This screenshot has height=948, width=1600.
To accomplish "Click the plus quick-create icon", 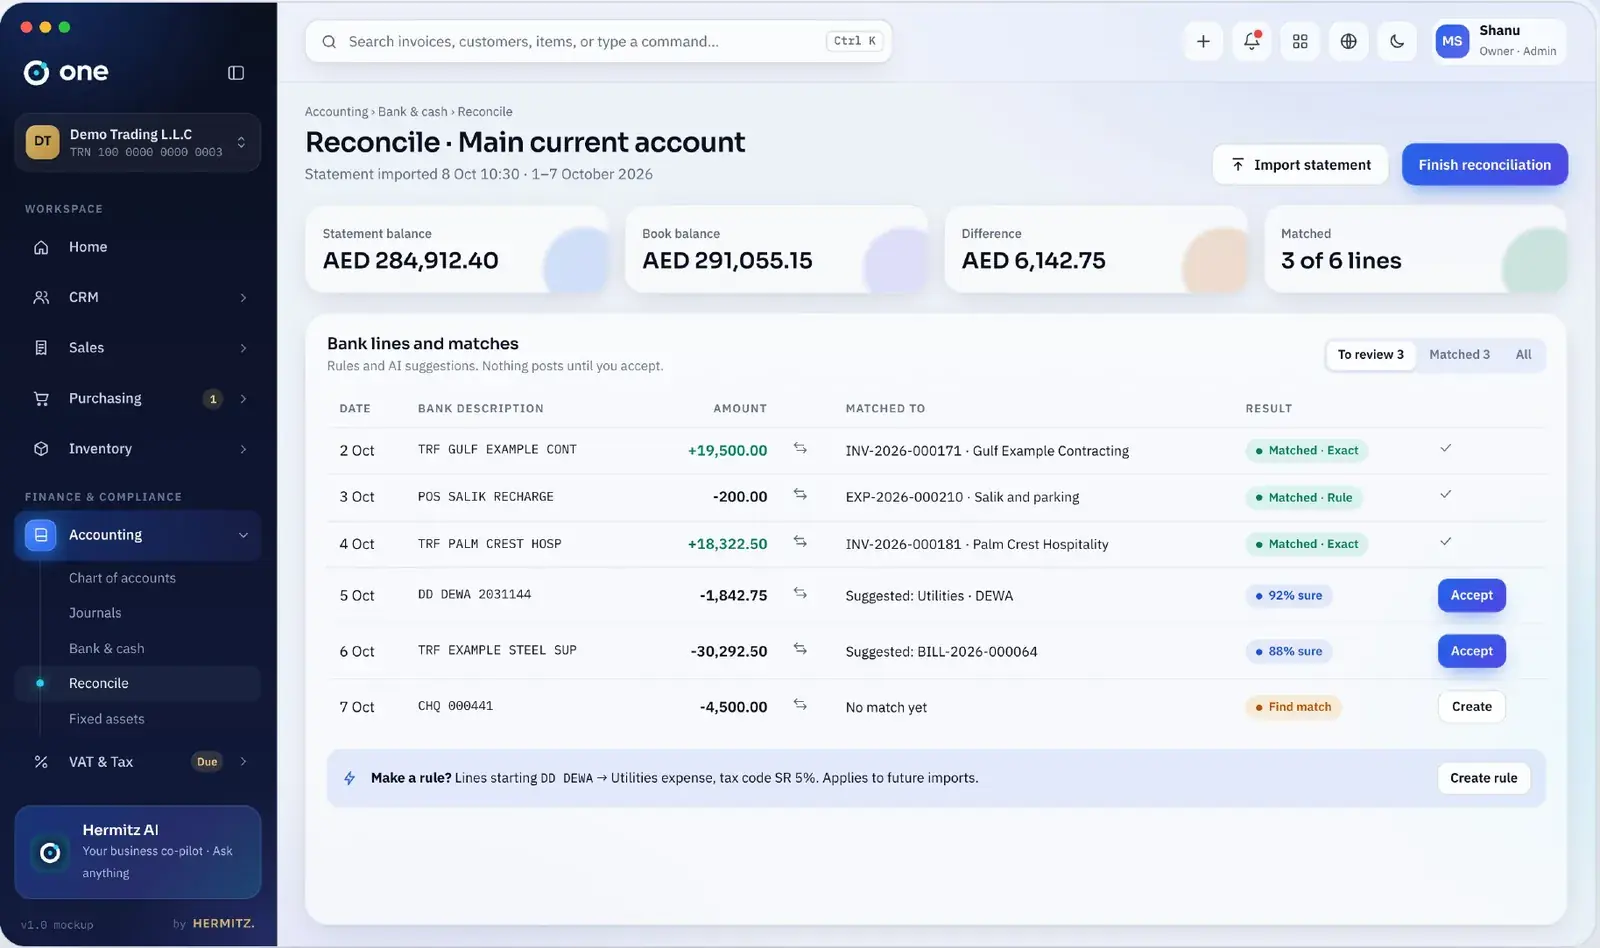I will tap(1203, 41).
